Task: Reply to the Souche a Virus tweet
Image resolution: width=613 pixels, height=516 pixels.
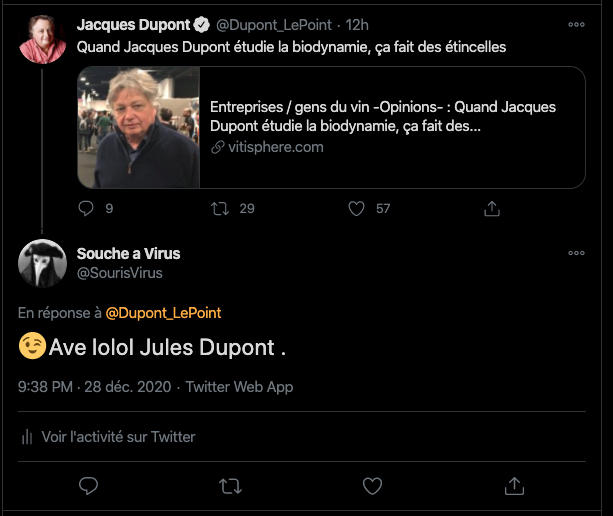Action: [88, 486]
